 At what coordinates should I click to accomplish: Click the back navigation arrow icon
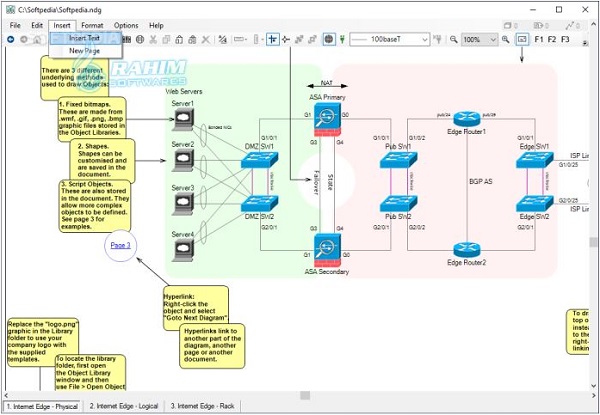pyautogui.click(x=9, y=39)
